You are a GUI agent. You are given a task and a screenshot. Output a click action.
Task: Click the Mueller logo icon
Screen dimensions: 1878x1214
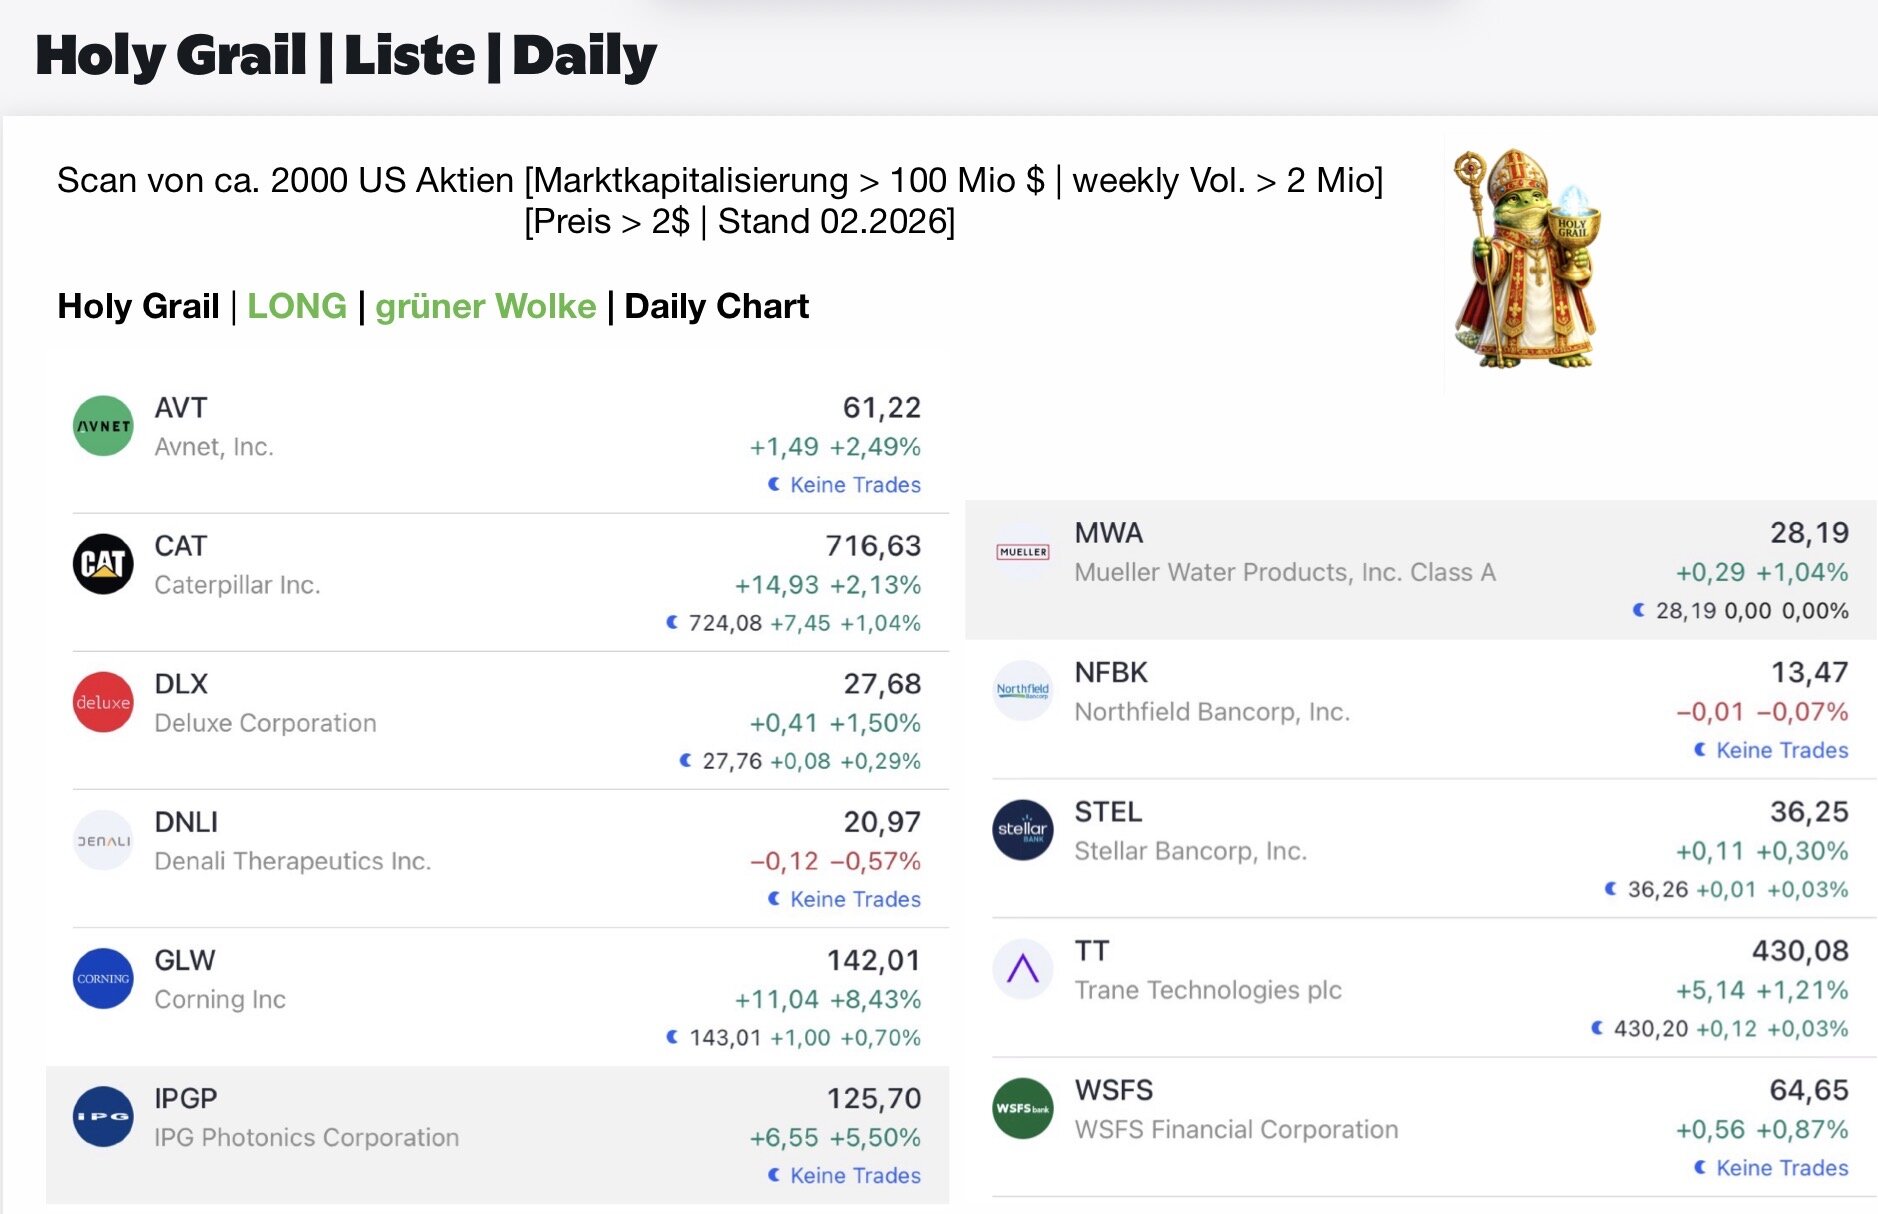pyautogui.click(x=1022, y=552)
